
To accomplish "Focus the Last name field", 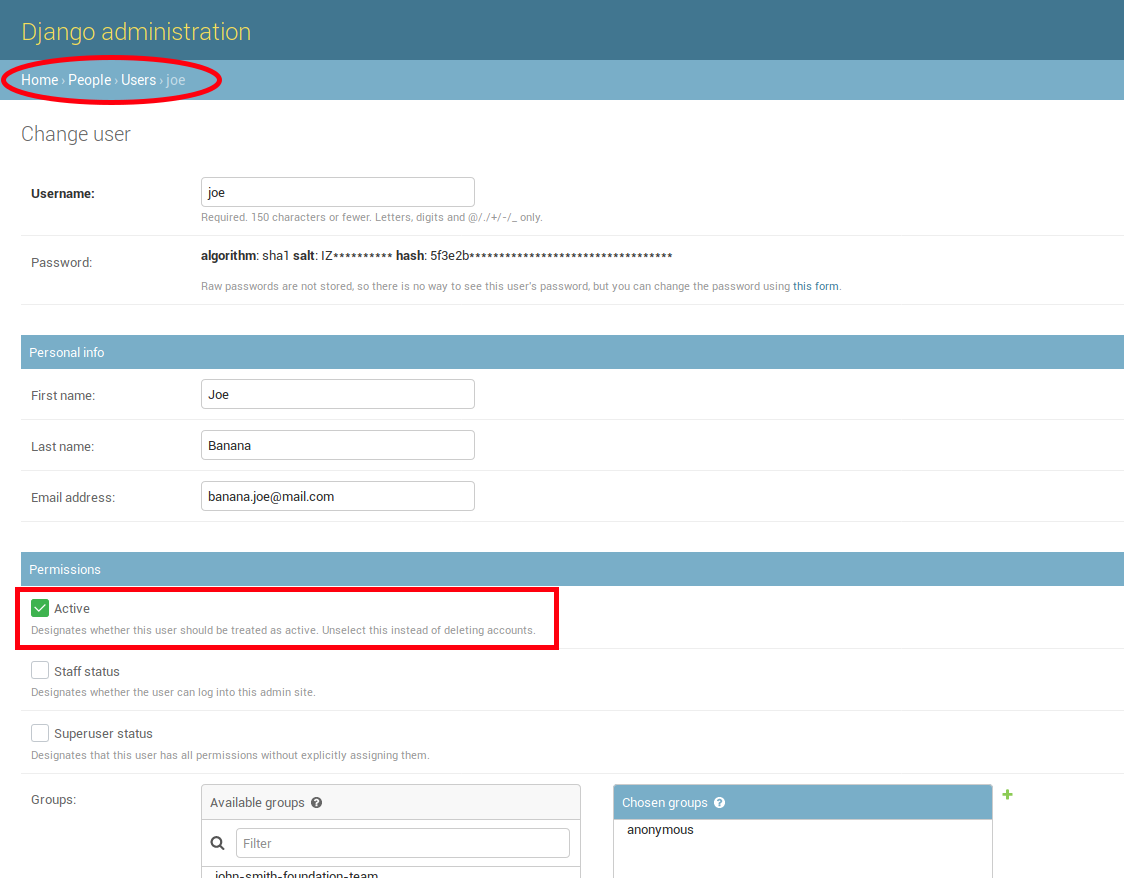I will click(338, 445).
